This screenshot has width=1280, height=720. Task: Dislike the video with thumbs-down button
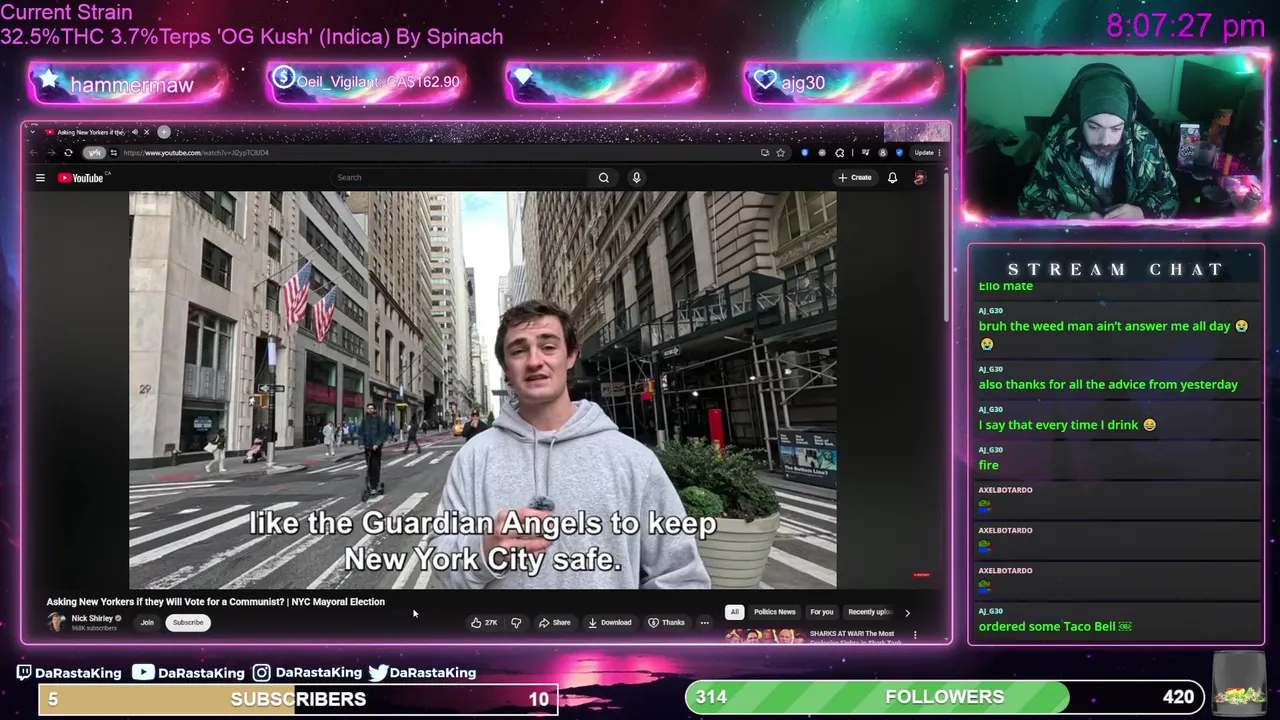tap(516, 622)
